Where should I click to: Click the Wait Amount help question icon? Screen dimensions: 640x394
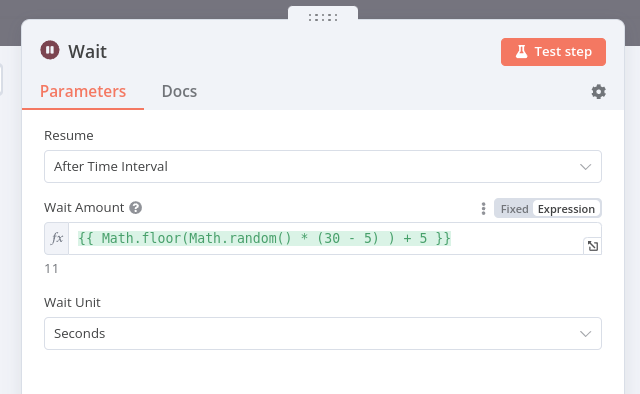click(x=136, y=208)
